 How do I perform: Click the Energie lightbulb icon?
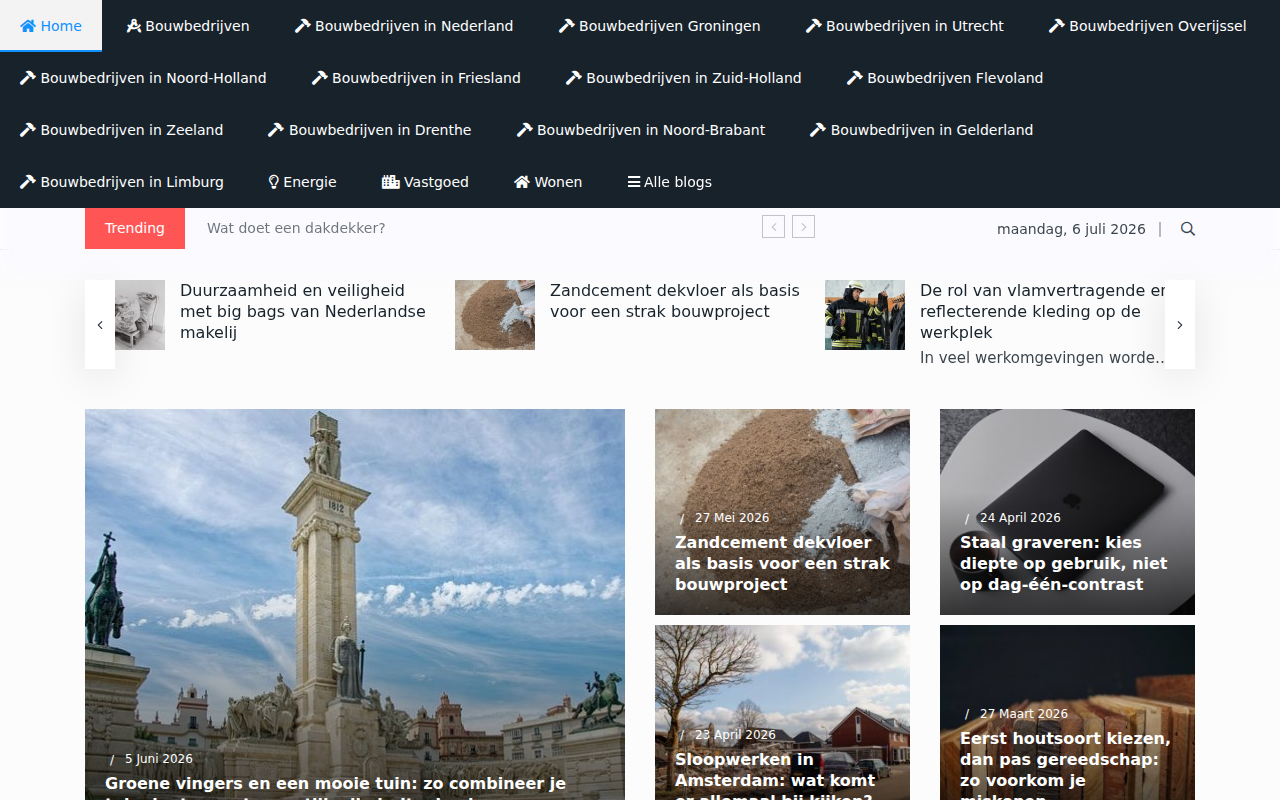click(x=273, y=182)
